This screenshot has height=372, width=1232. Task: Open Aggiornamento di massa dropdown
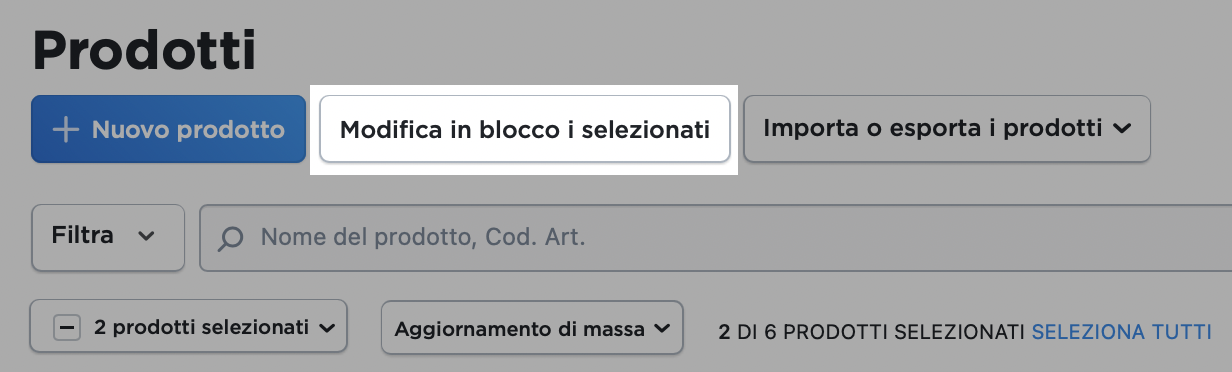[532, 327]
